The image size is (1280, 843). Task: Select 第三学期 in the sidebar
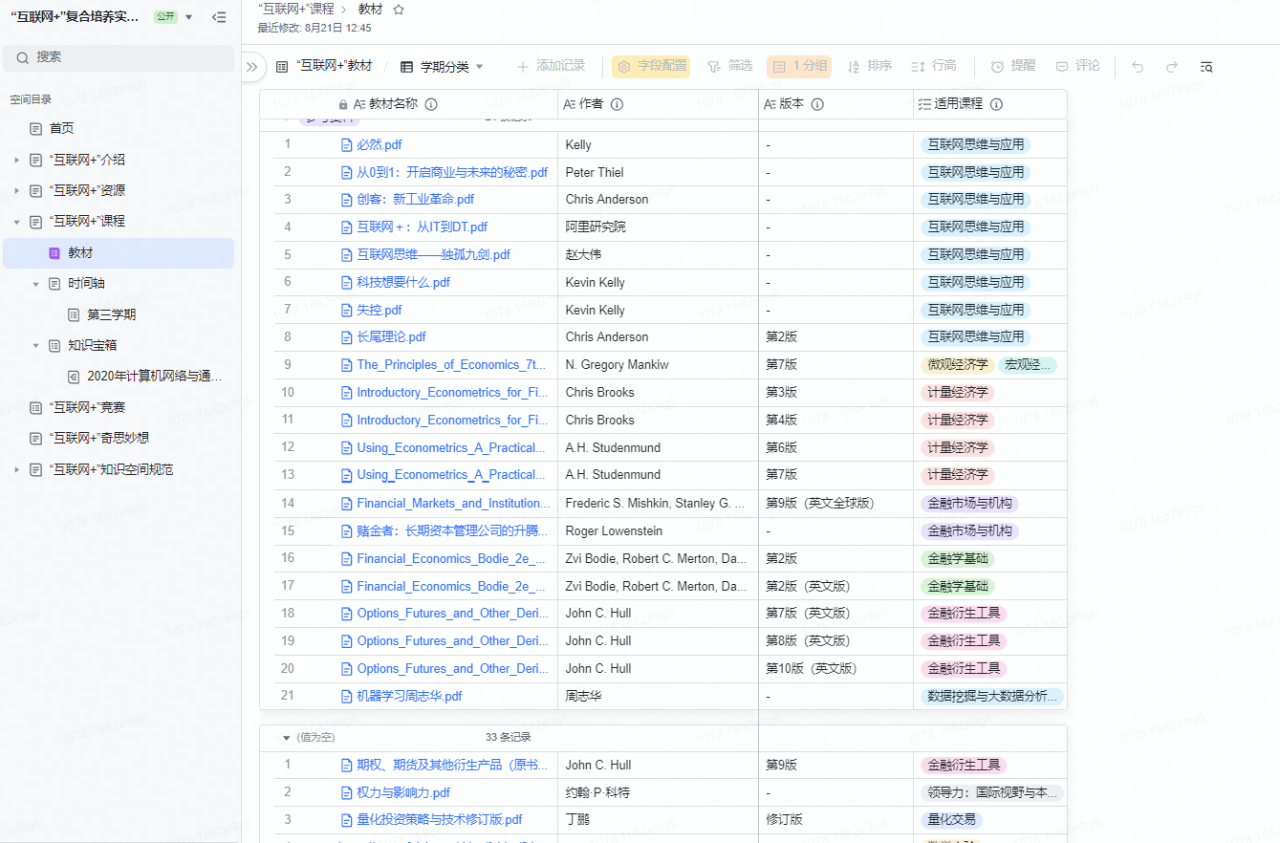pos(111,315)
